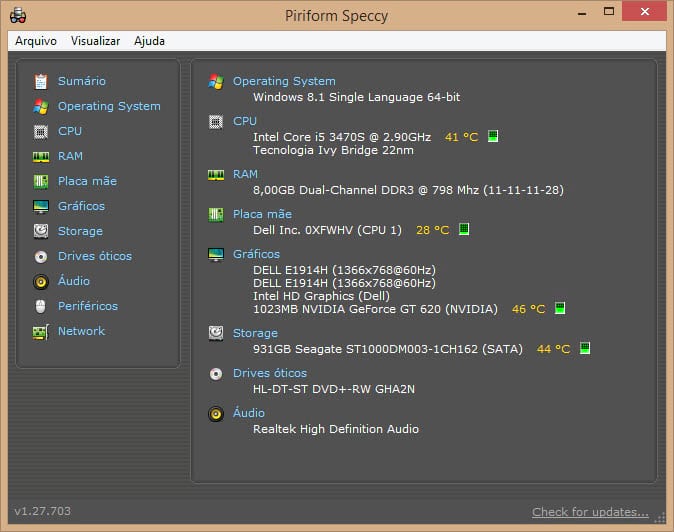Click the disk temperature indicator near 44 °C
The width and height of the screenshot is (674, 532).
tap(585, 348)
